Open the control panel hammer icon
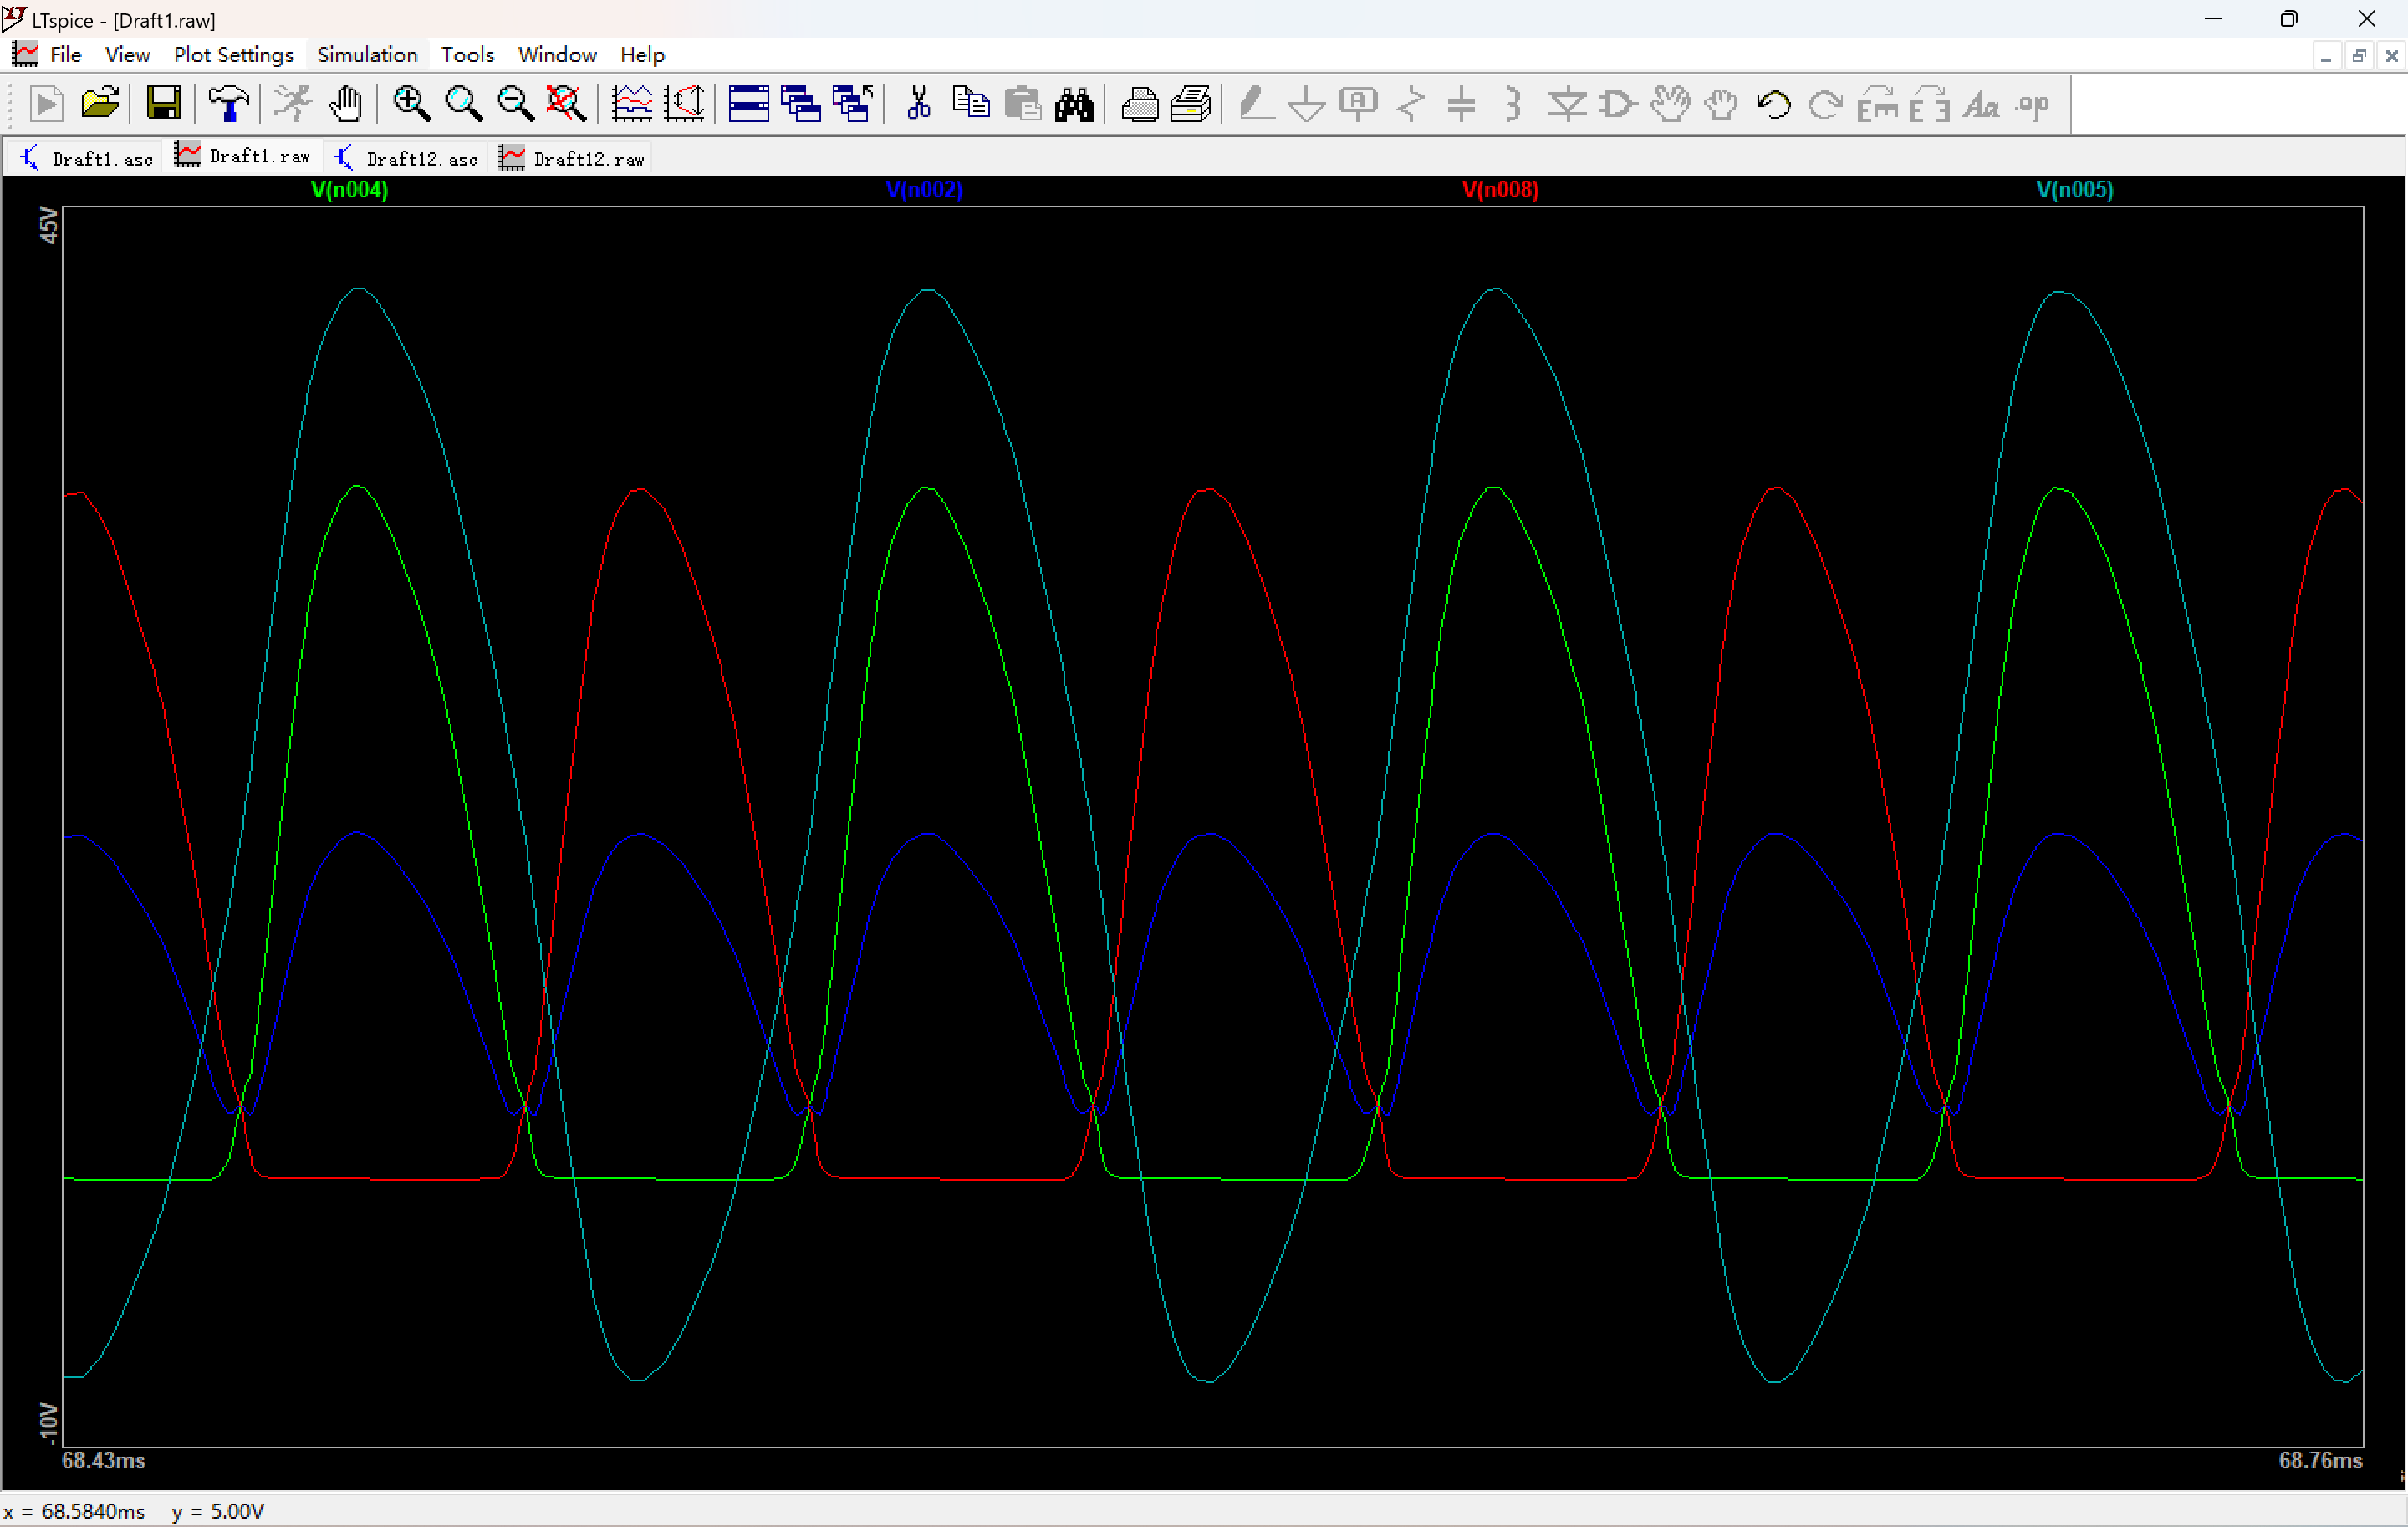 click(228, 104)
